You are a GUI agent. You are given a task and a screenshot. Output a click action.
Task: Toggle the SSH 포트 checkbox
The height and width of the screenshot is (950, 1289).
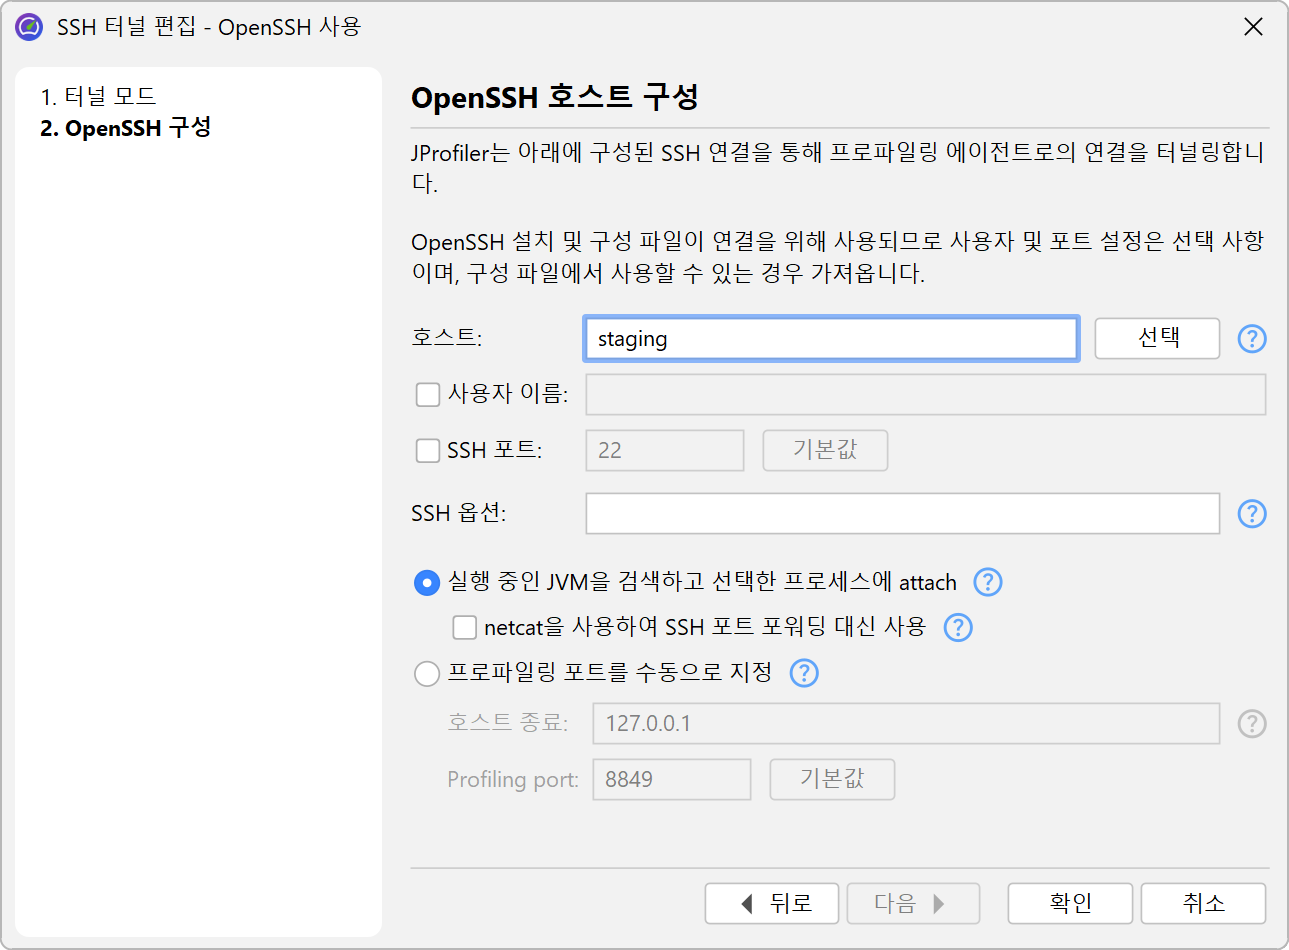pos(428,451)
